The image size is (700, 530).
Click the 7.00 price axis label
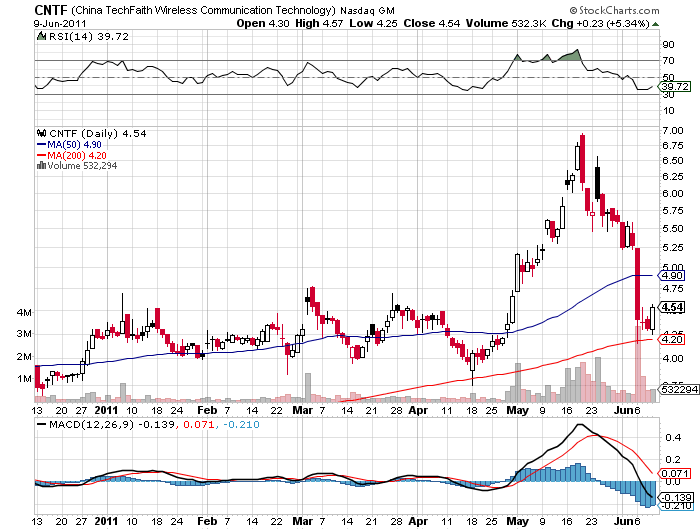tap(673, 130)
